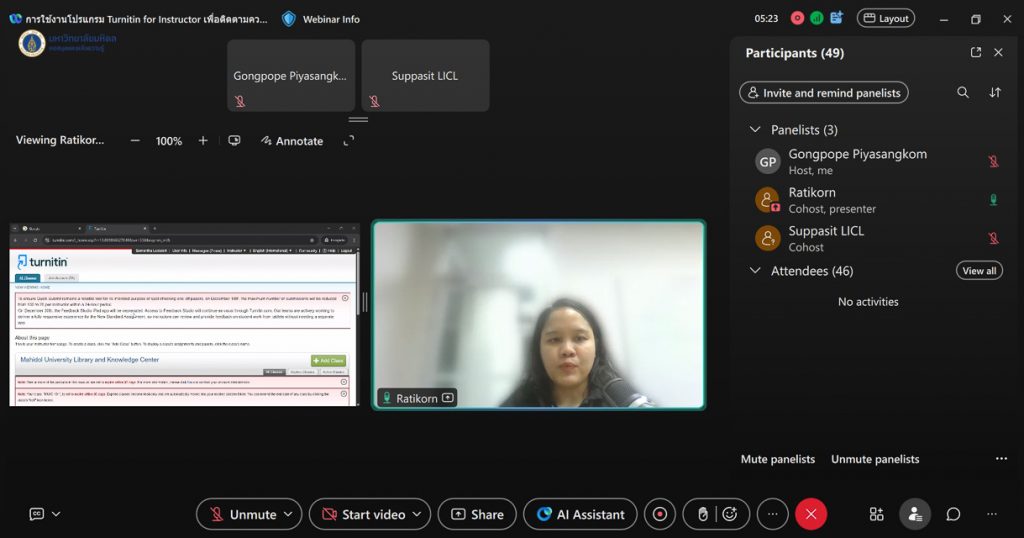Open the Apps icon in the bottom bar

(x=876, y=514)
